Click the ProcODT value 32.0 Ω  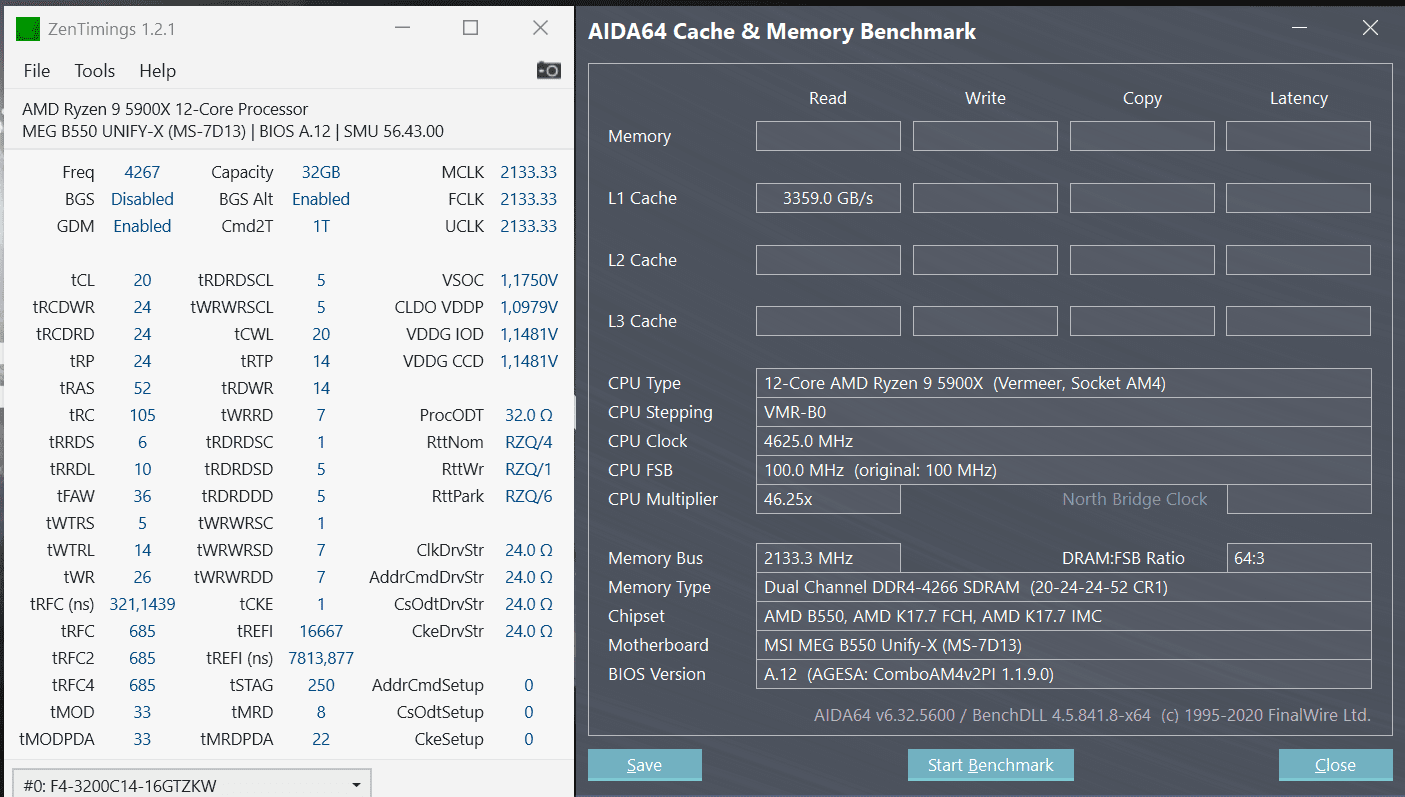pos(529,415)
